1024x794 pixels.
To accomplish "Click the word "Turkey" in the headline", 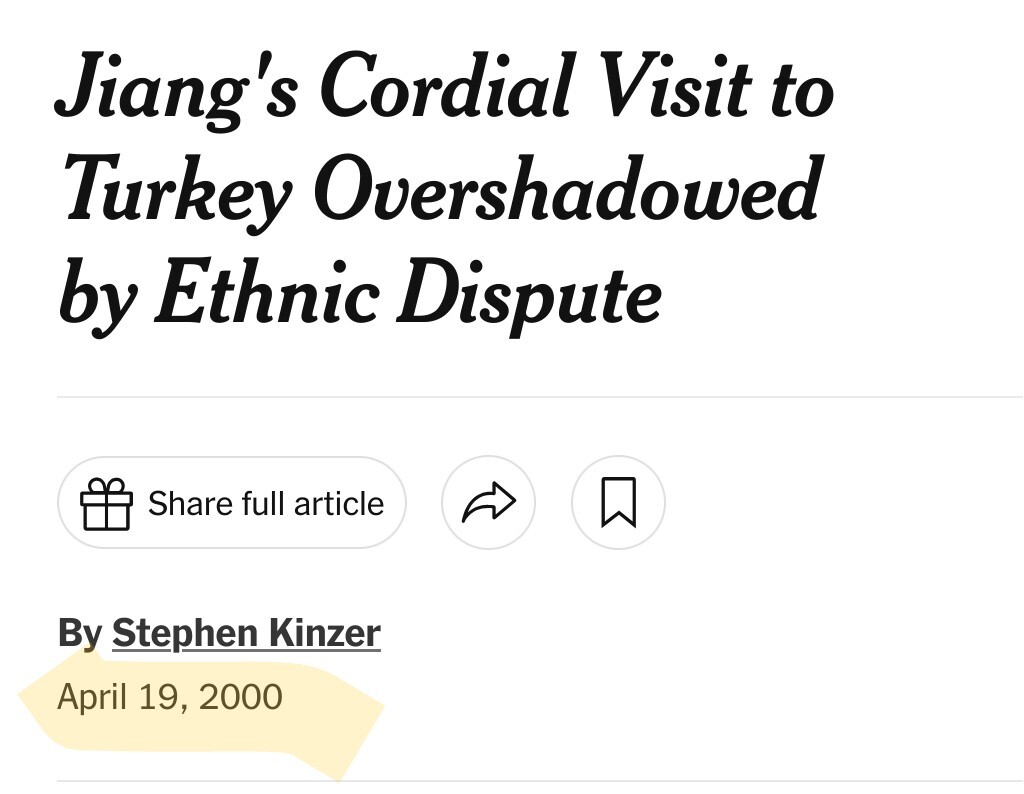I will [x=175, y=193].
